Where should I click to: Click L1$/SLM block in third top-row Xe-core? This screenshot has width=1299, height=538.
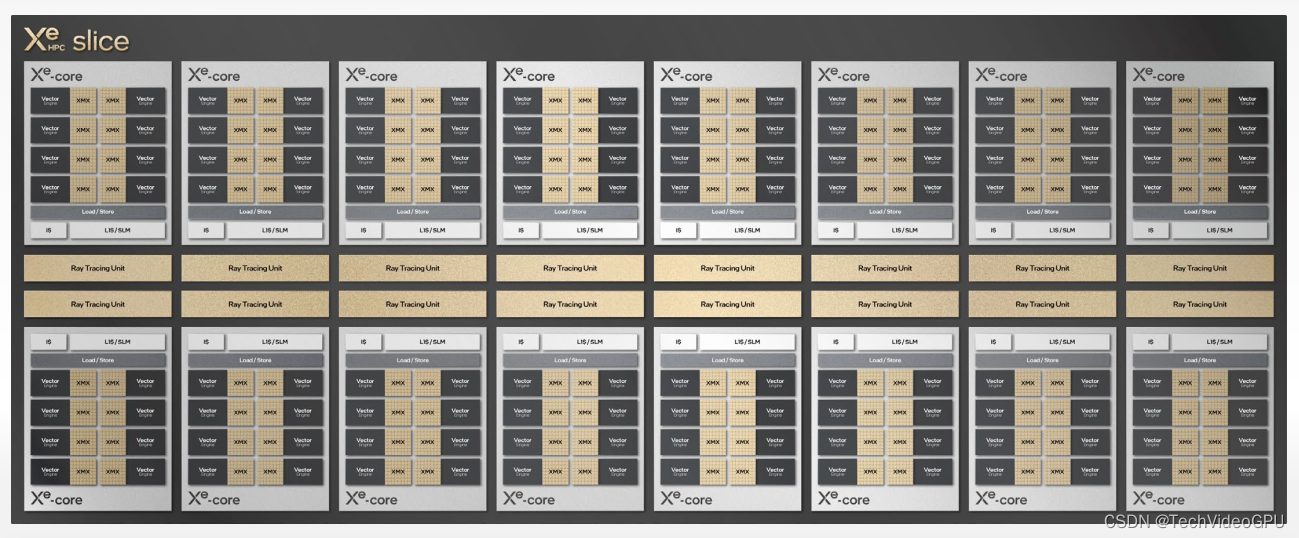pyautogui.click(x=432, y=230)
